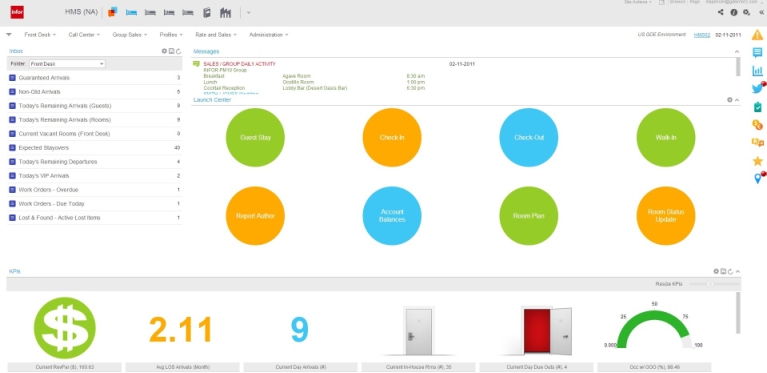Screen dimensions: 767x373
Task: Open Today's VIP Arrivals inbox row
Action: [94, 176]
